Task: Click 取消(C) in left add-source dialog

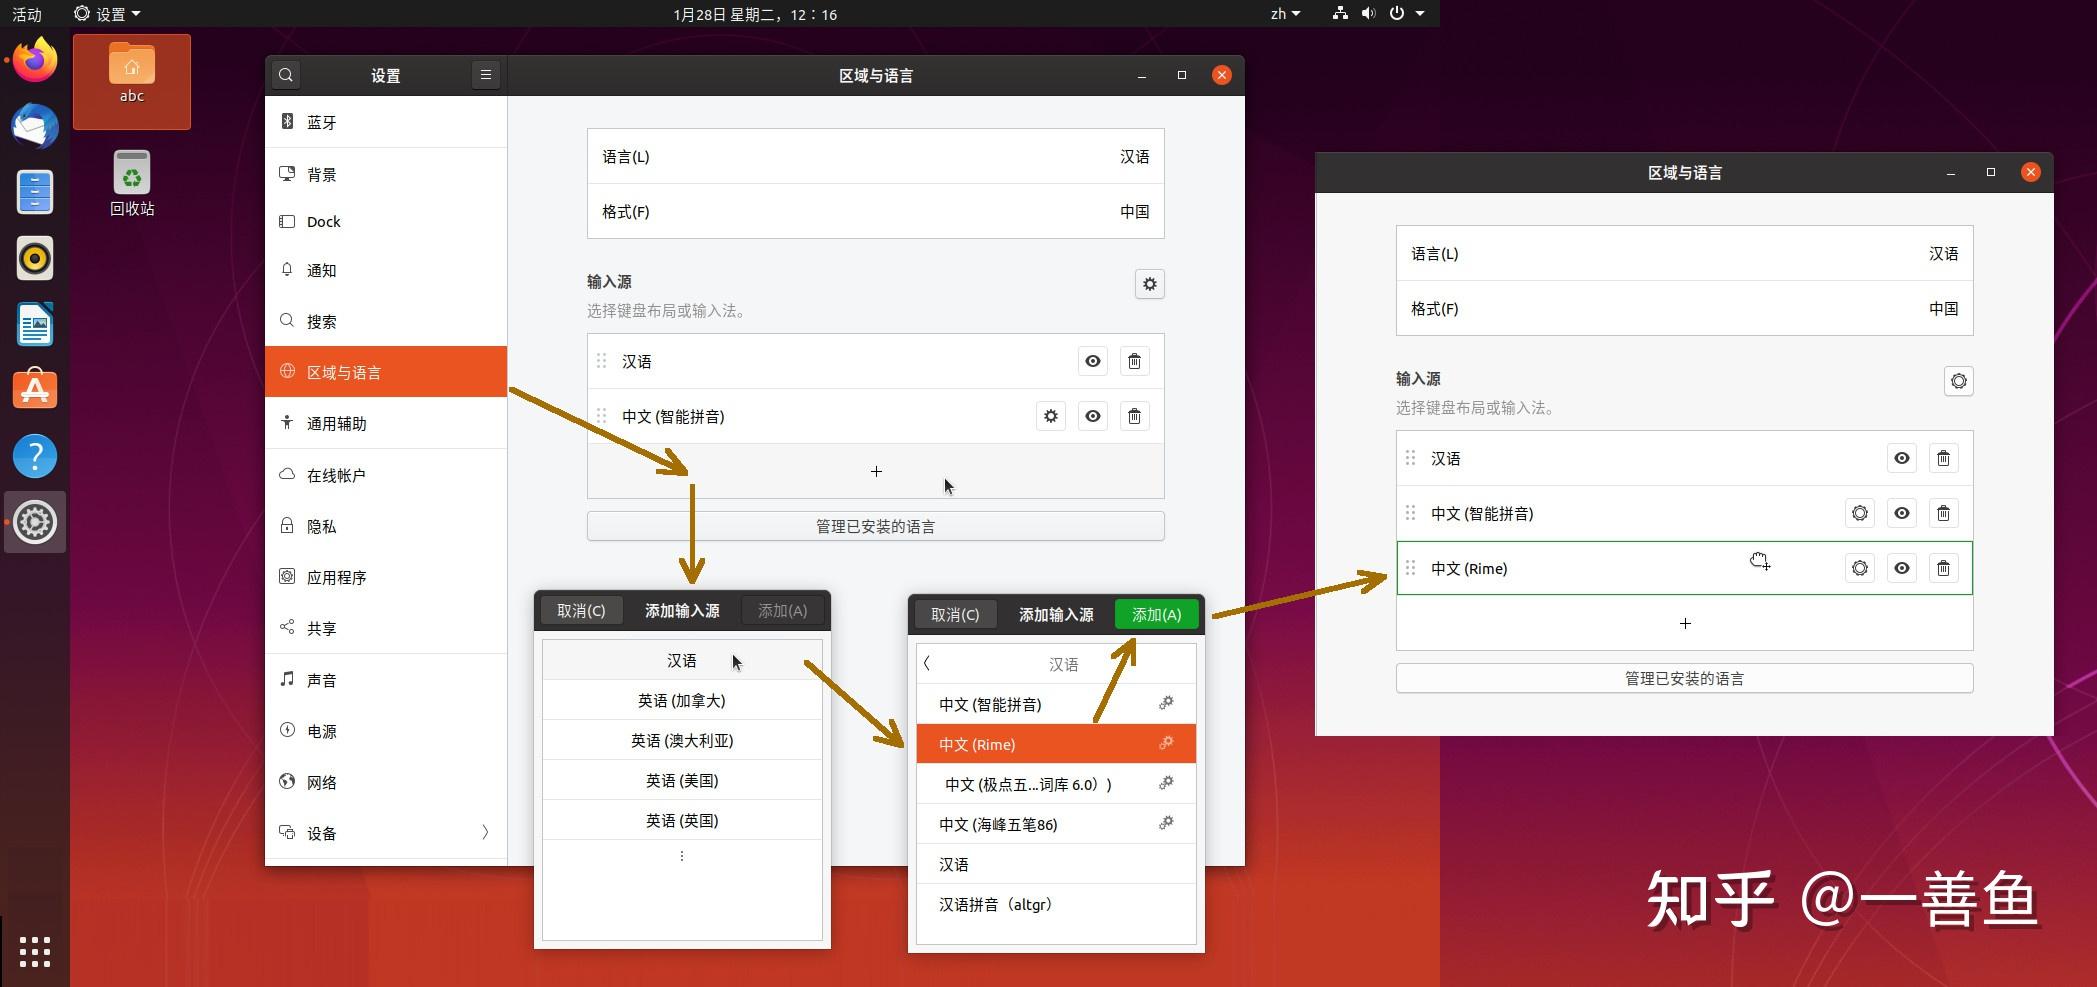Action: point(581,610)
